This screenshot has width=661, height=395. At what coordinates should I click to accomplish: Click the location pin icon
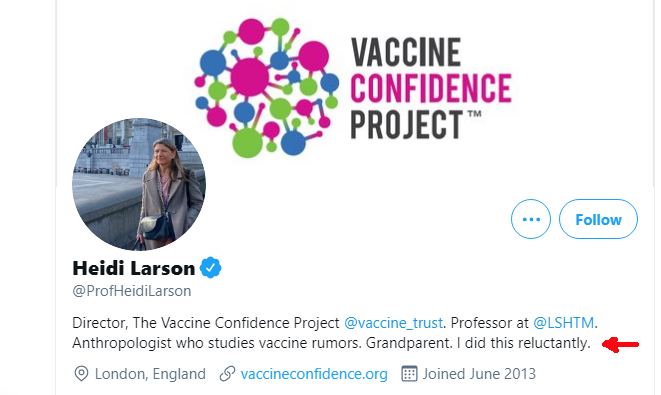coord(81,374)
